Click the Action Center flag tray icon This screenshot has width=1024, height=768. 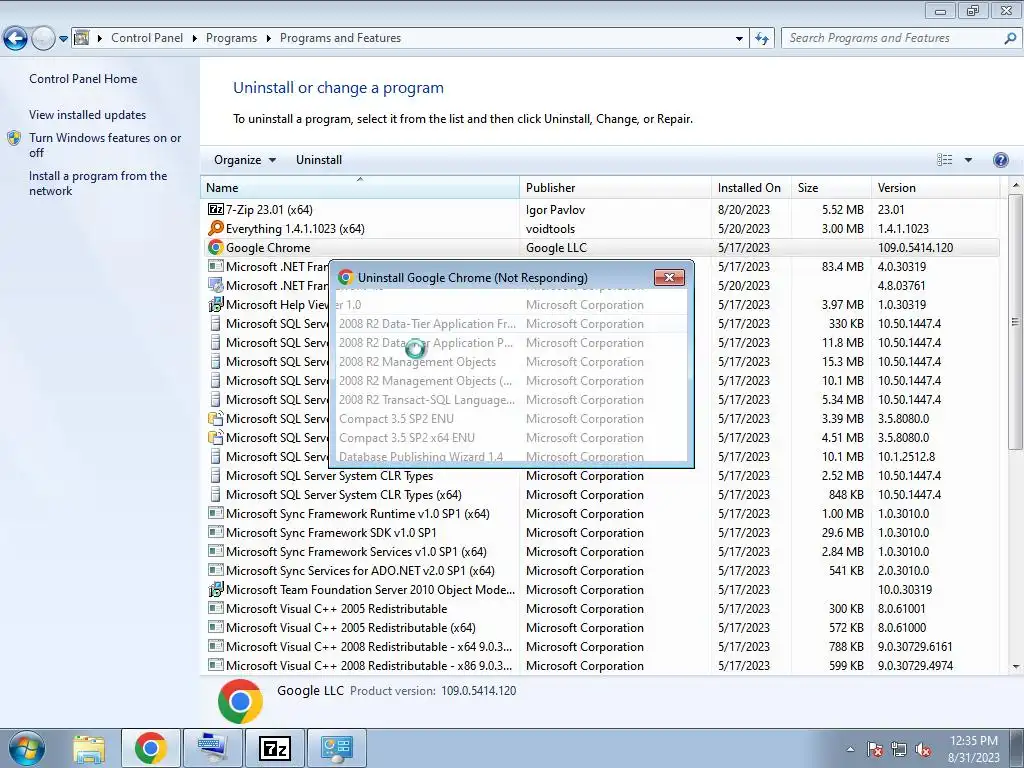pyautogui.click(x=875, y=749)
